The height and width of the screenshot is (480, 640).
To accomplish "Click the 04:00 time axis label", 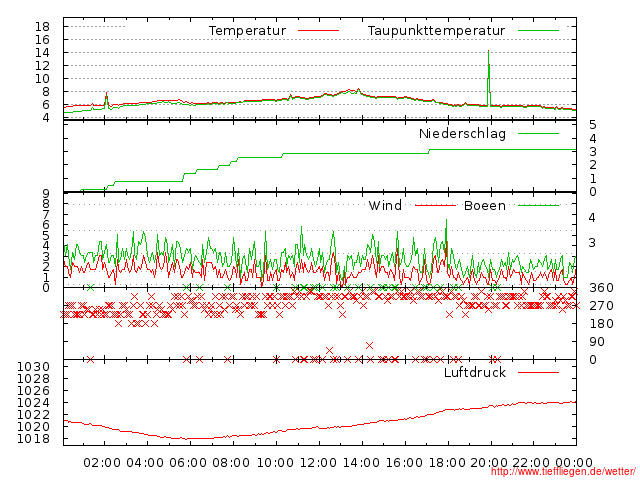I will coord(145,463).
